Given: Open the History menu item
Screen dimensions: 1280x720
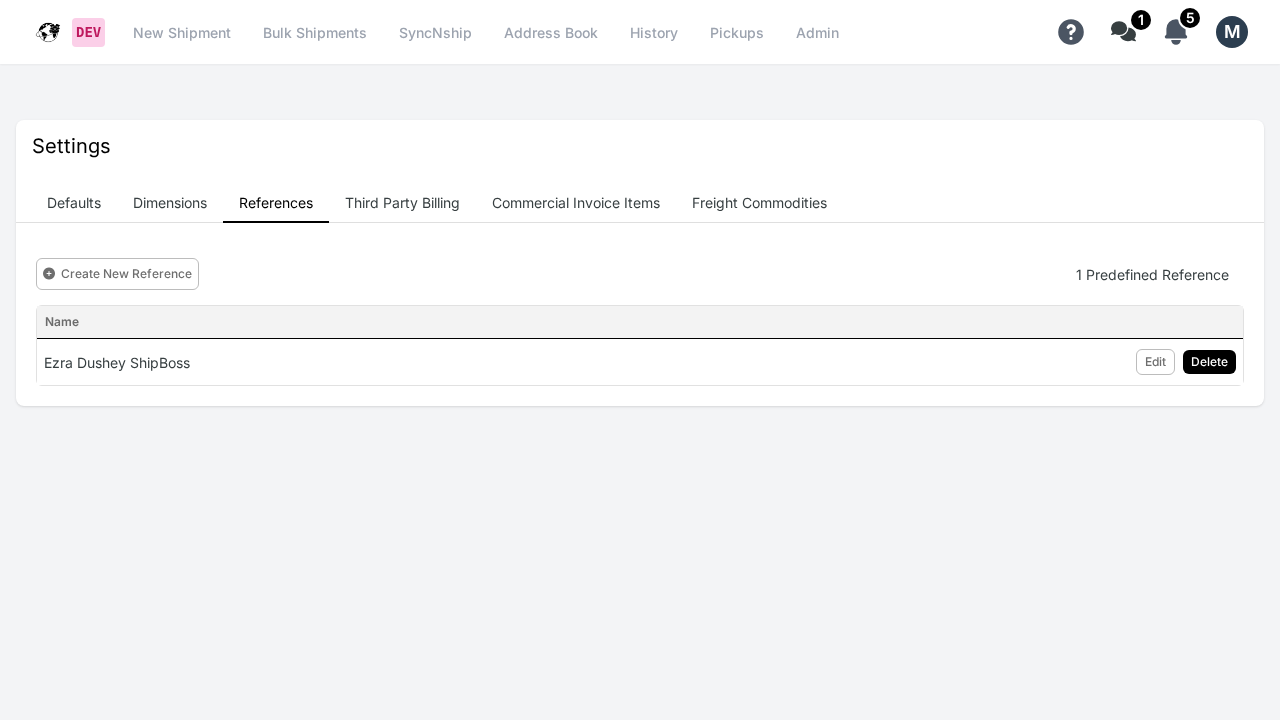Looking at the screenshot, I should click(654, 32).
